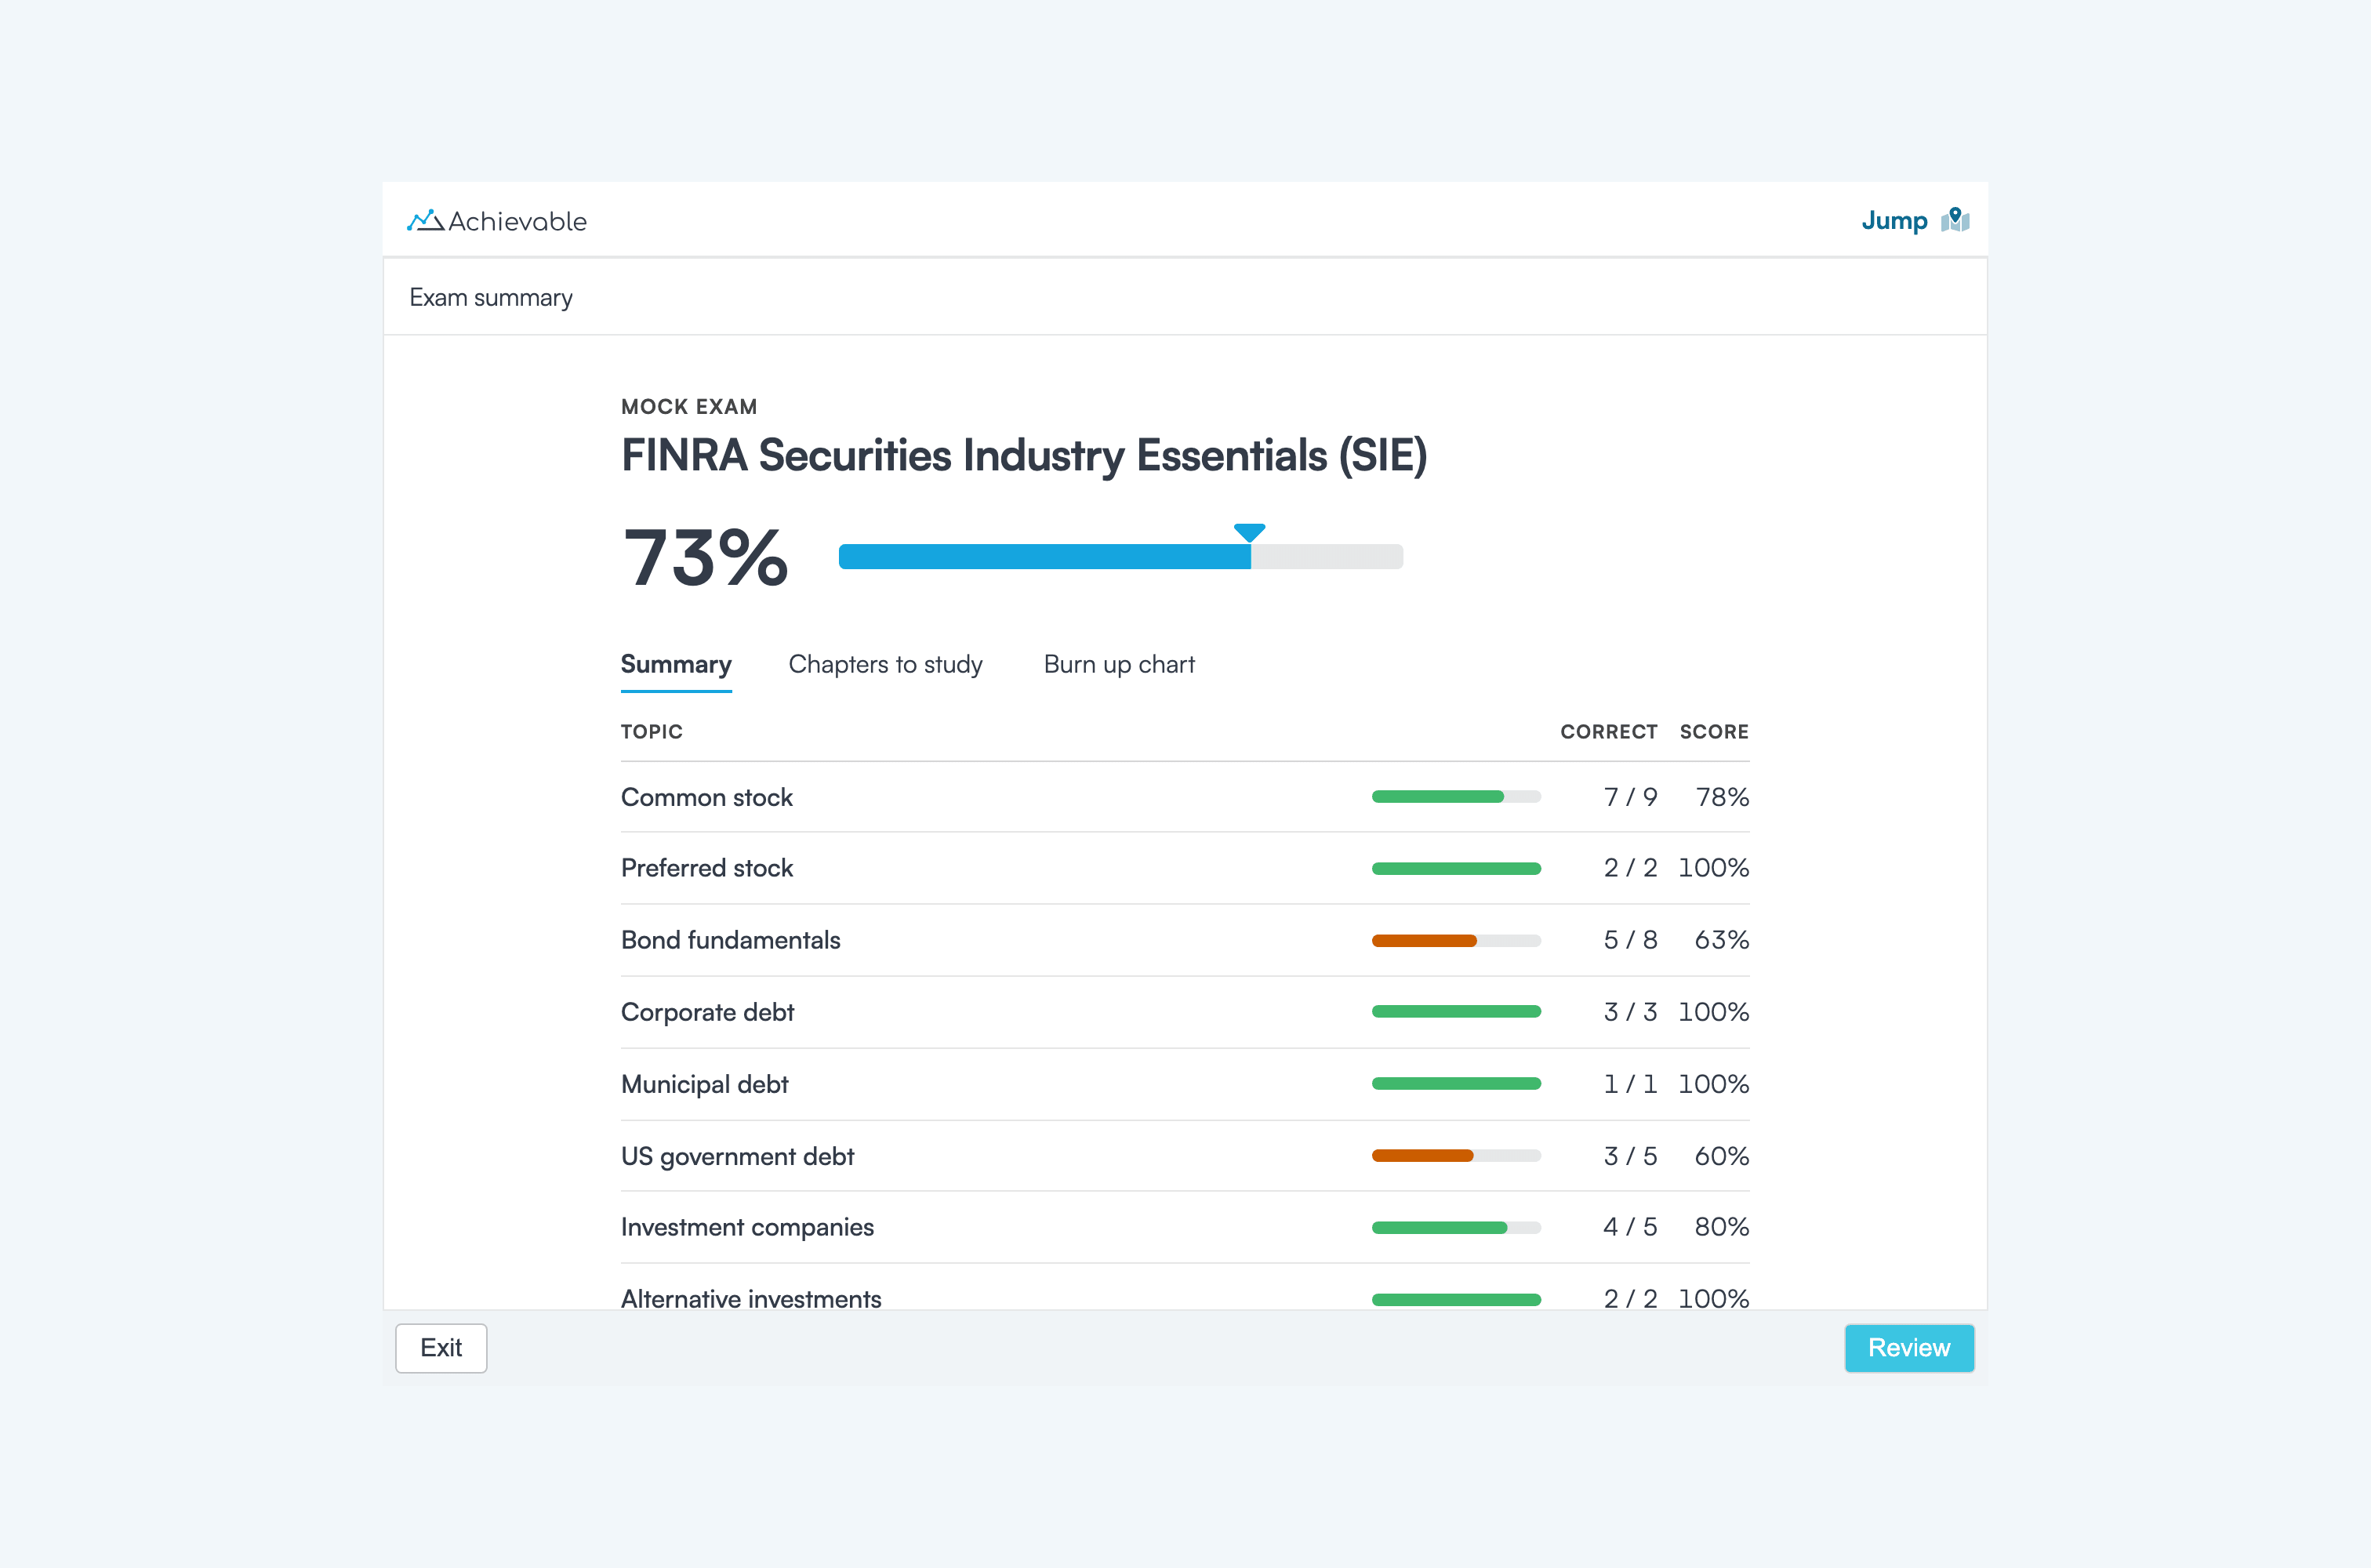Image resolution: width=2371 pixels, height=1568 pixels.
Task: Click the US government debt progress bar
Action: [1456, 1156]
